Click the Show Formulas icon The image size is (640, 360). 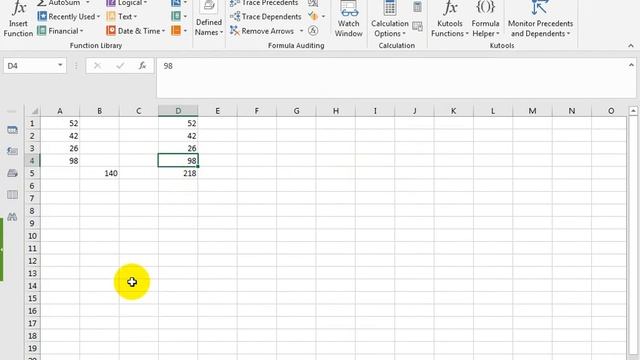313,3
